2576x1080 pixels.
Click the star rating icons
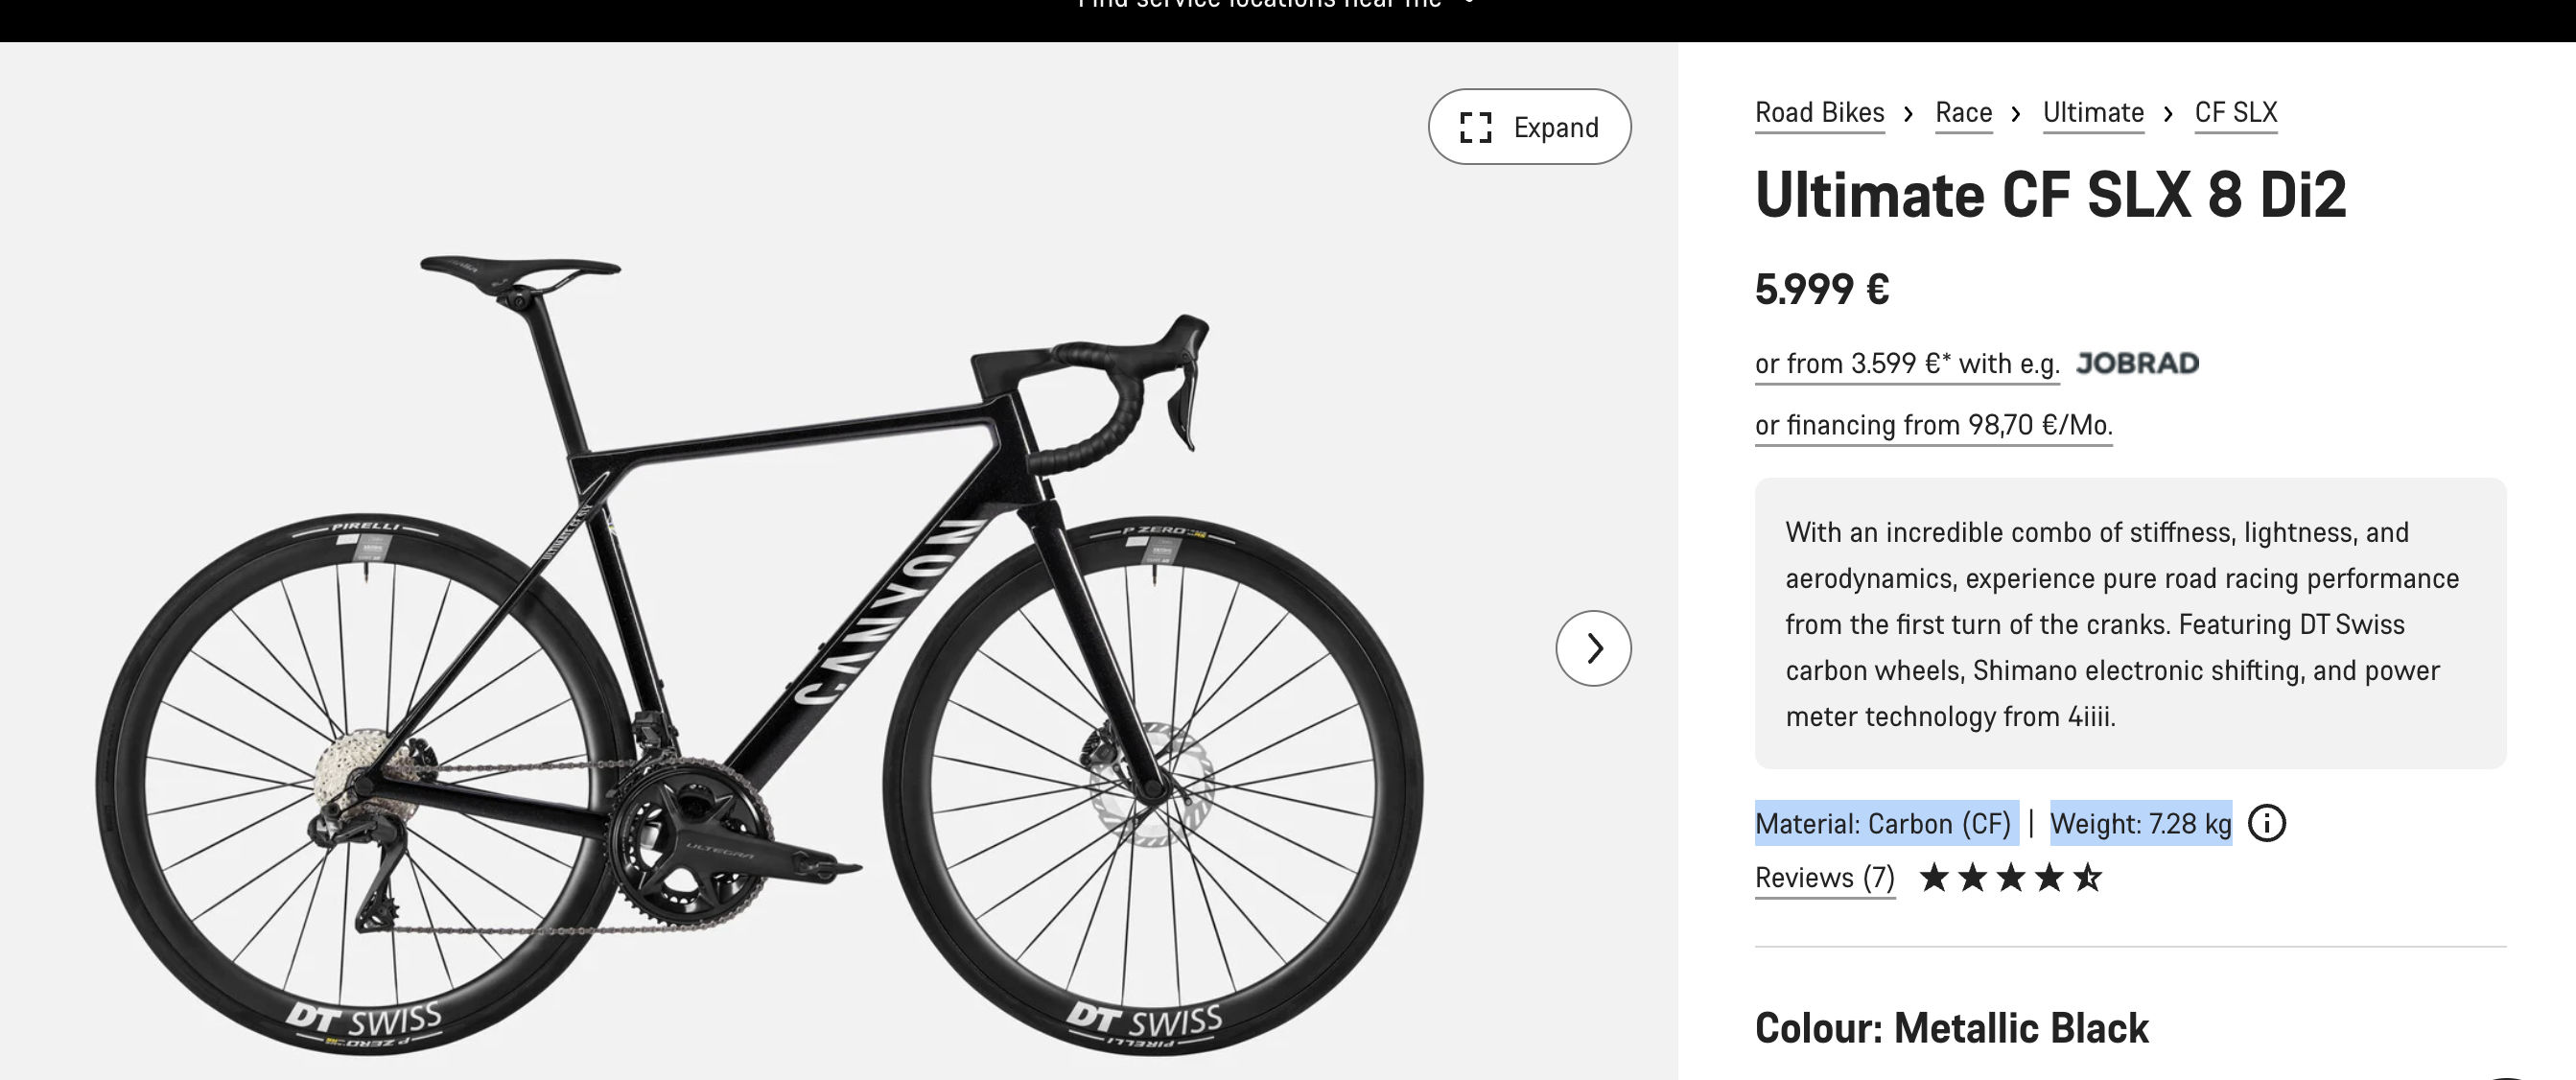click(x=2010, y=878)
